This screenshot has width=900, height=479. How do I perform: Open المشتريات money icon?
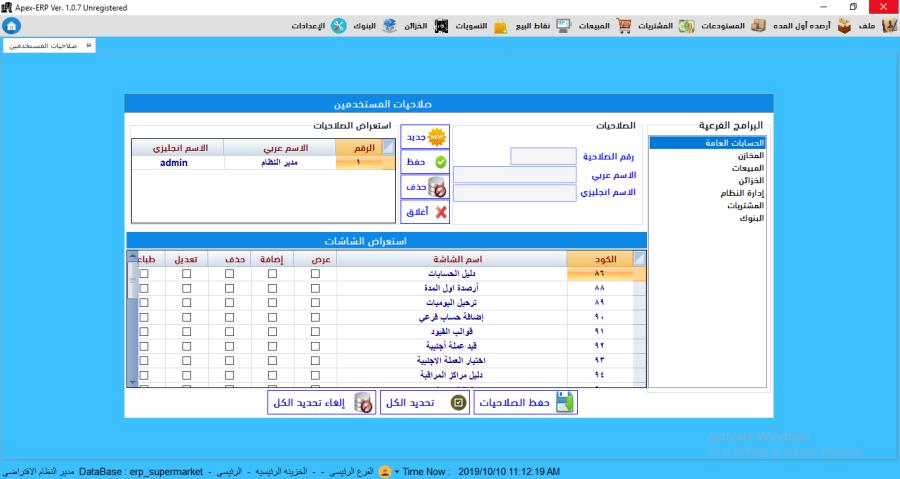[686, 26]
